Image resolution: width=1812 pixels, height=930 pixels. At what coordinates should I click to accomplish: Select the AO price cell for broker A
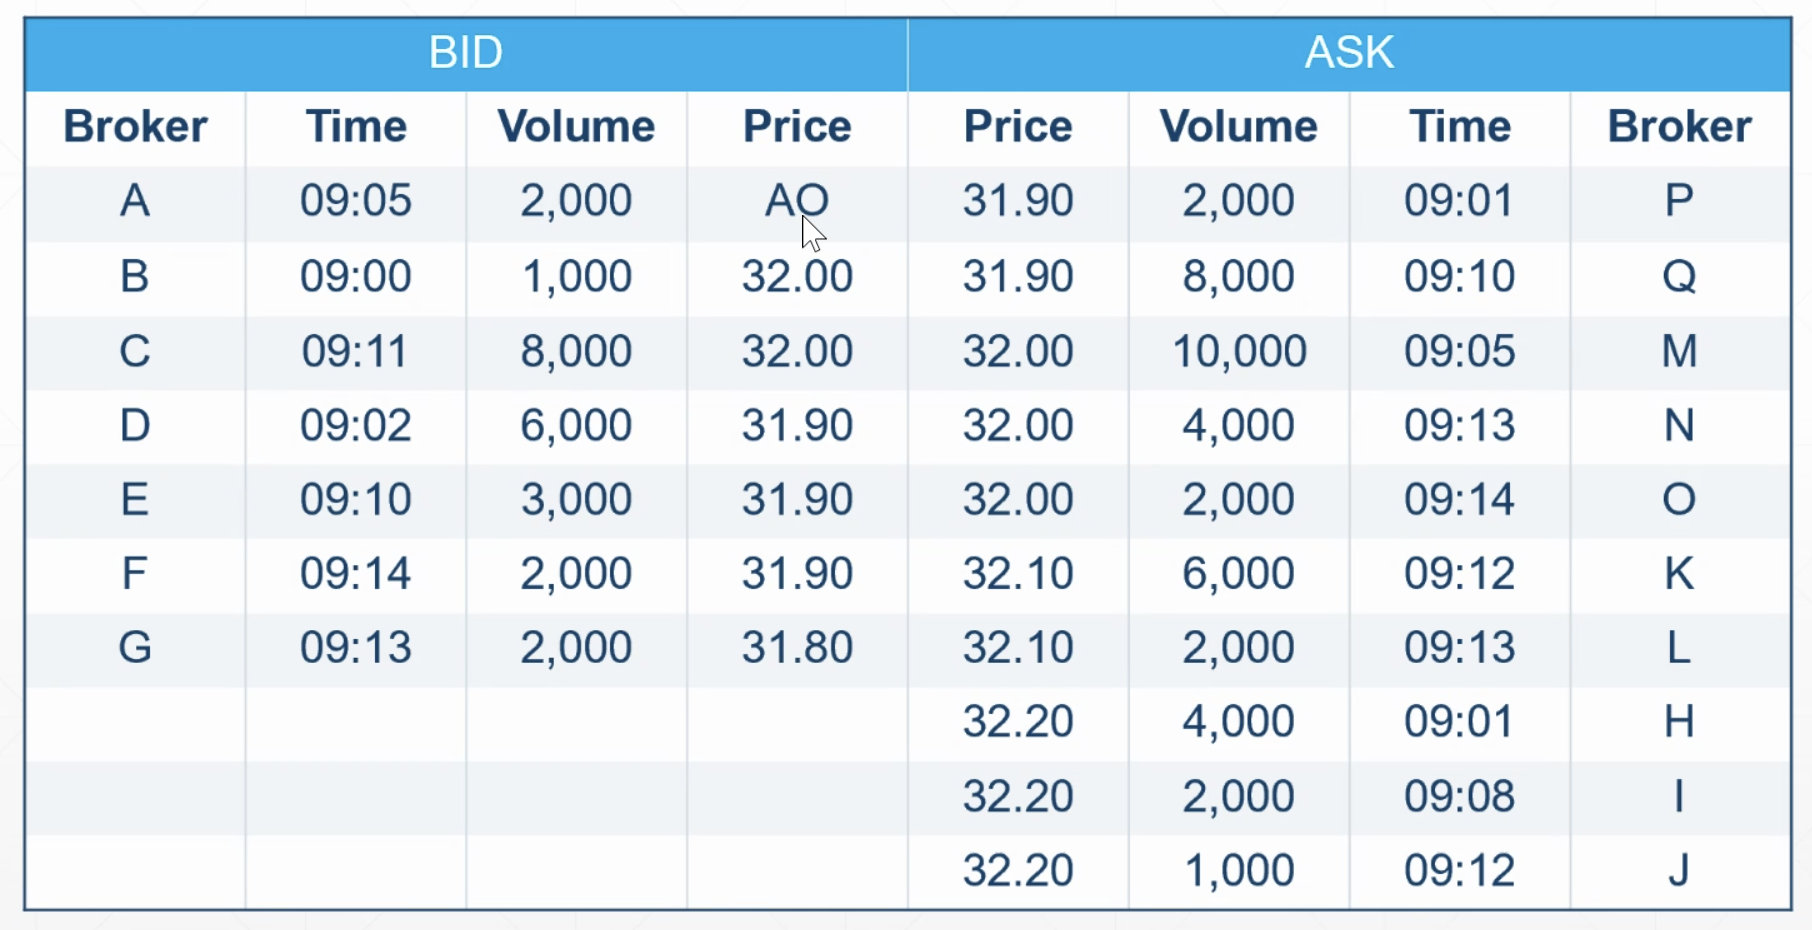coord(796,201)
